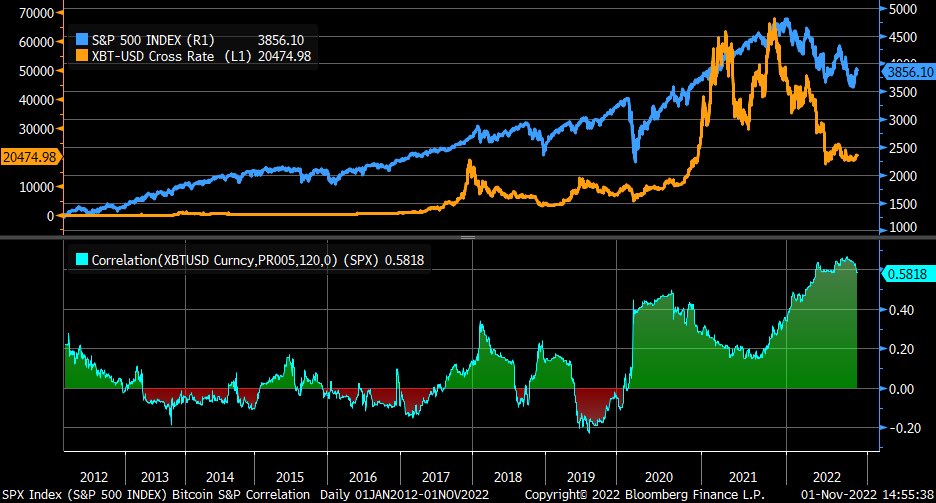Click the 2017 year label on time axis
936x503 pixels.
pyautogui.click(x=436, y=477)
